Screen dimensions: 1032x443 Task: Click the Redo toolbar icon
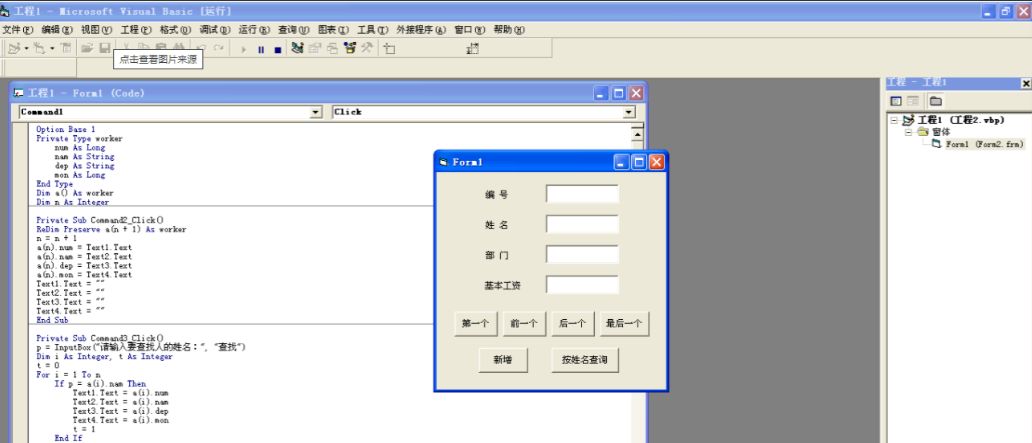pos(219,48)
